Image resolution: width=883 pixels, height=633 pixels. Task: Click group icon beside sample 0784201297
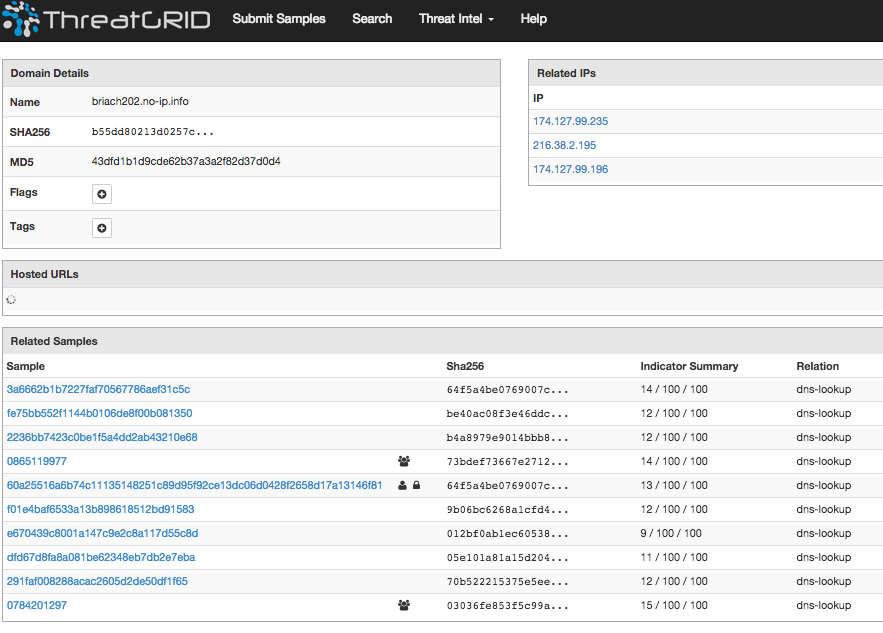coord(404,605)
